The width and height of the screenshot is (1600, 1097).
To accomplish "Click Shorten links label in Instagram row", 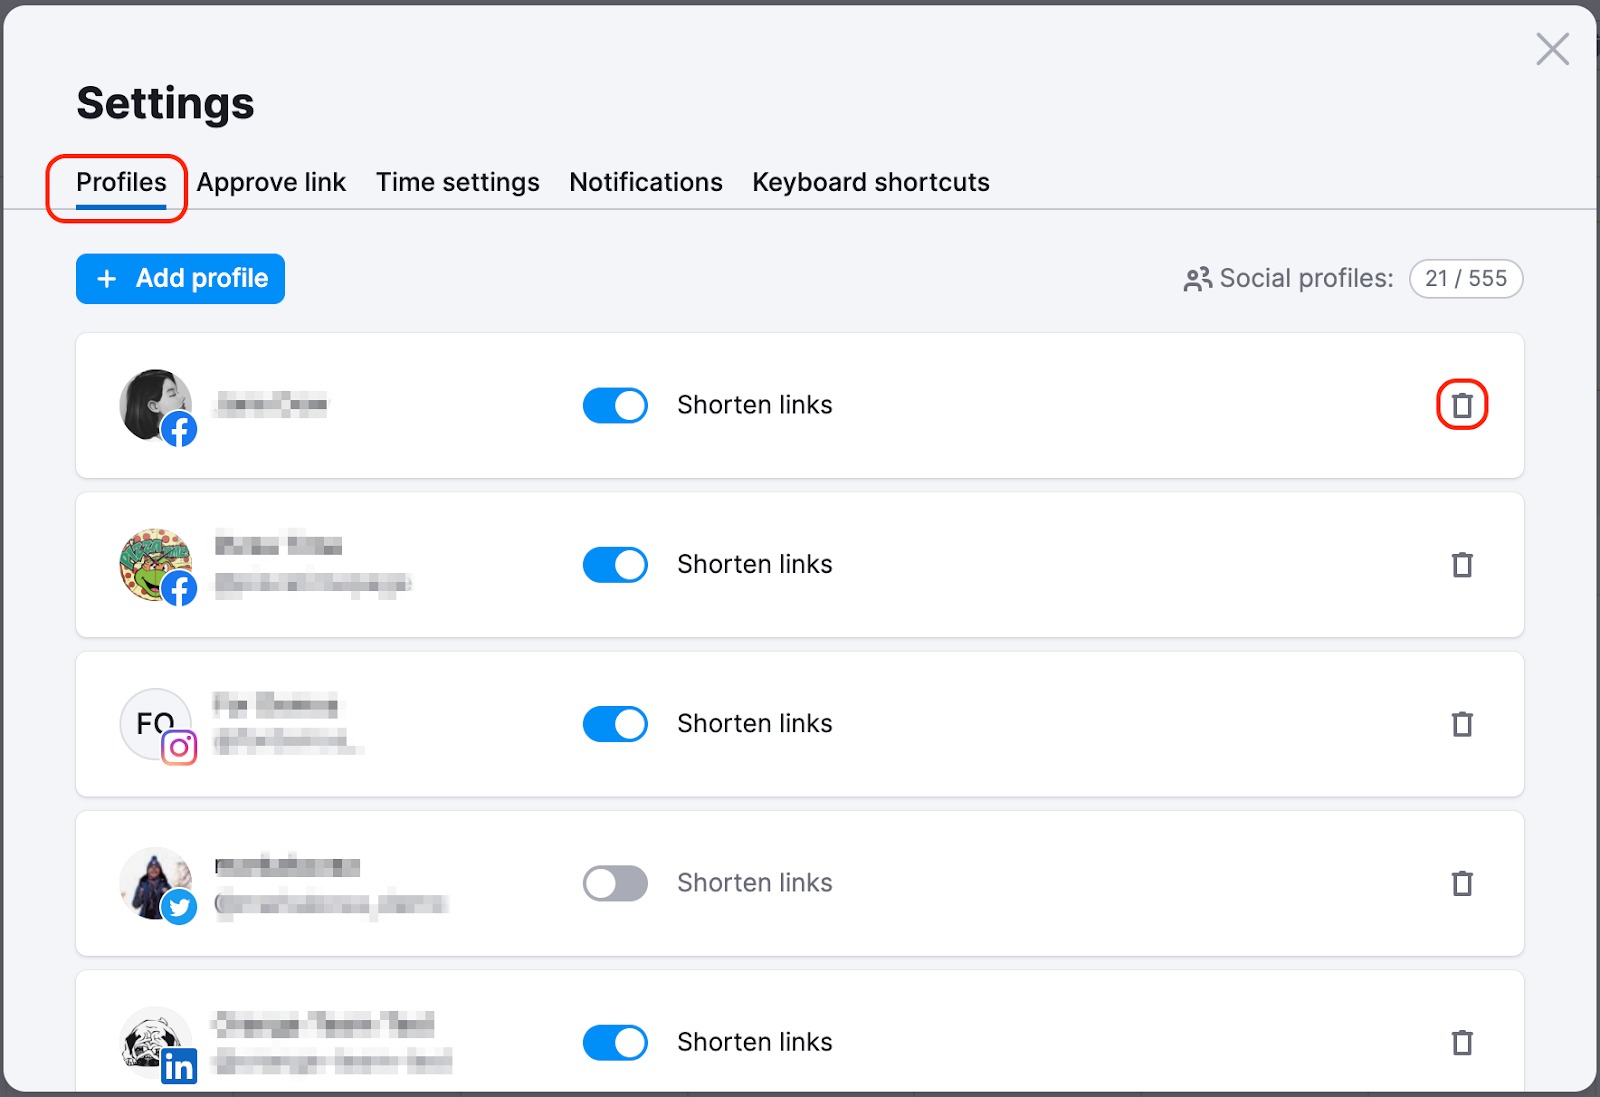I will 755,724.
